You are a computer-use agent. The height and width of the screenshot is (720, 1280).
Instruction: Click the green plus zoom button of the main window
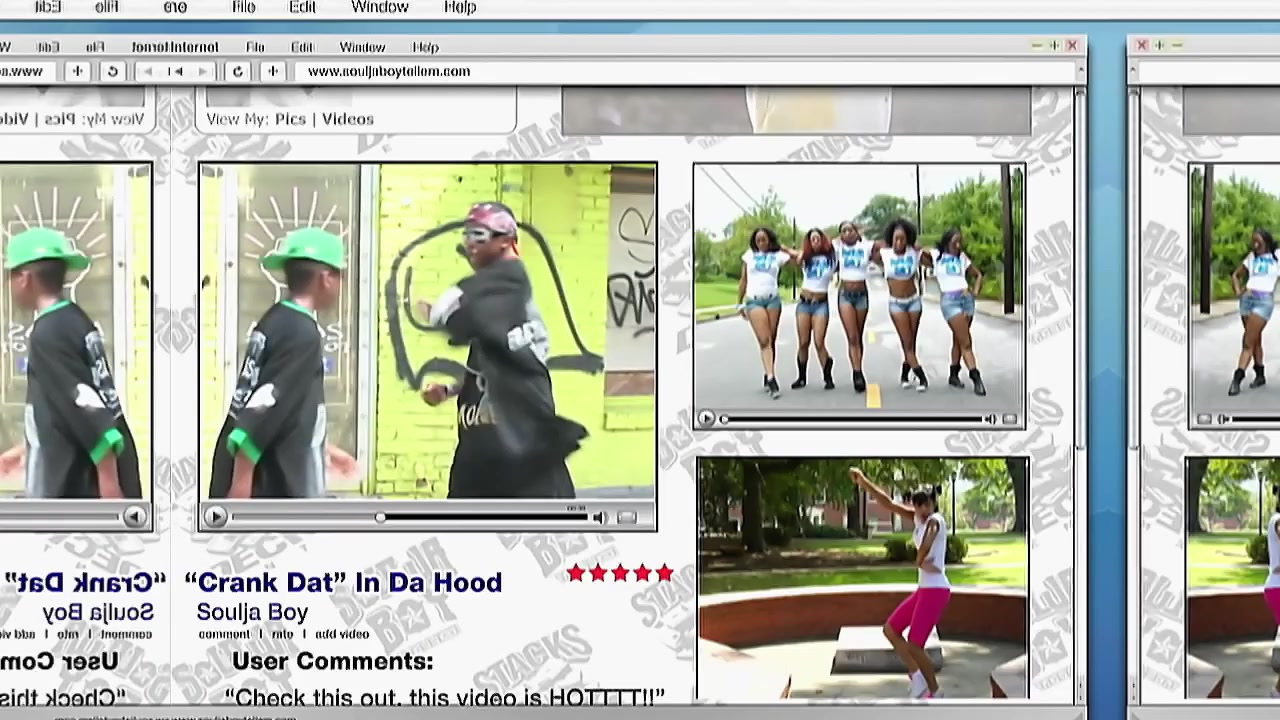1054,46
